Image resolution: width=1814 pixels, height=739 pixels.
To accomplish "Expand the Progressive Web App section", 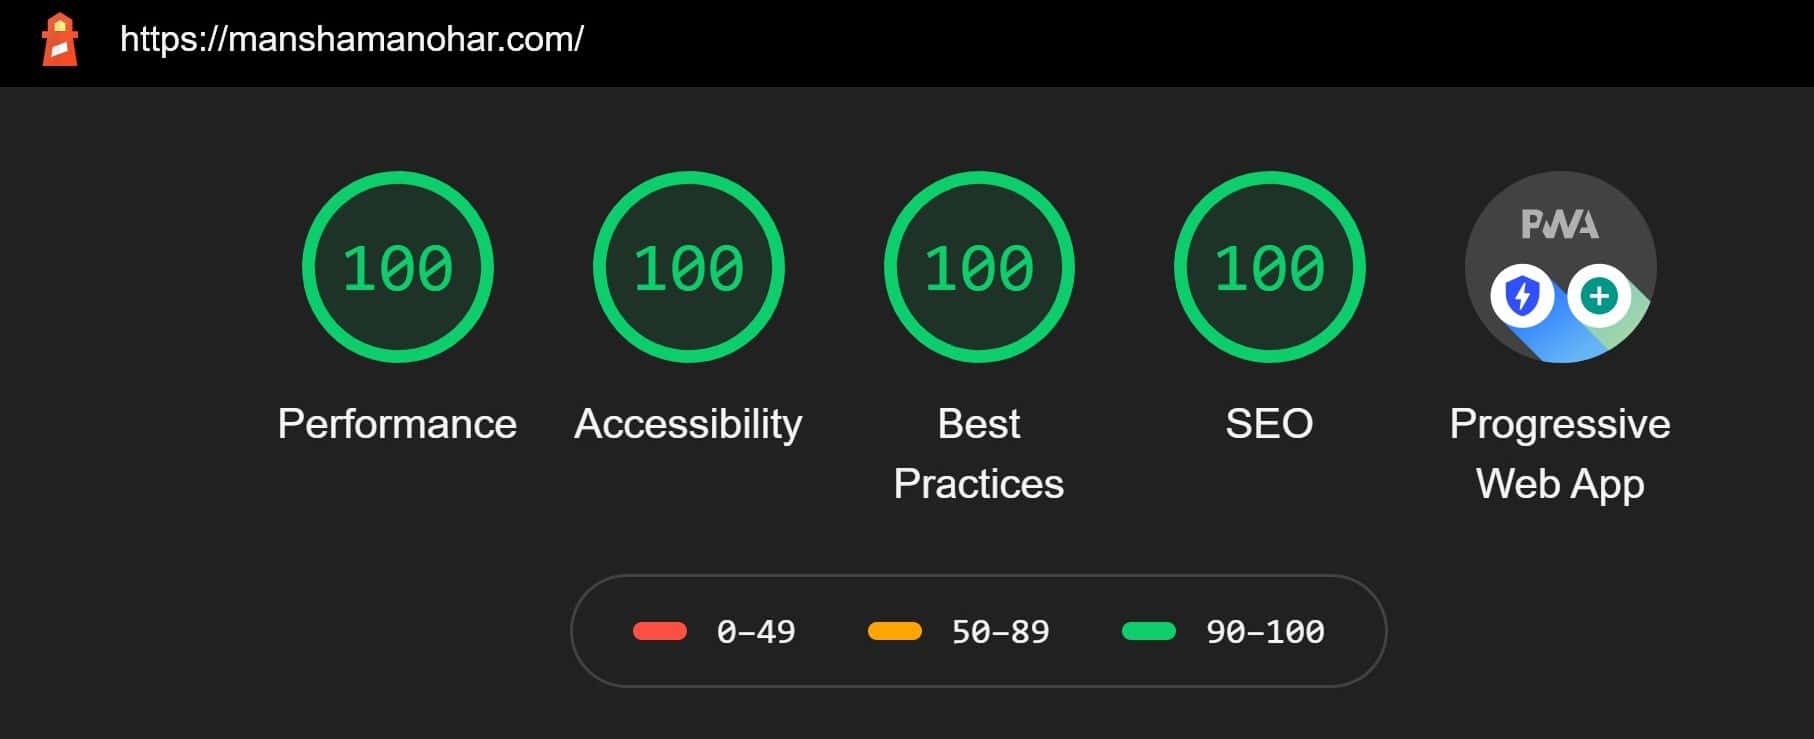I will 1560,453.
